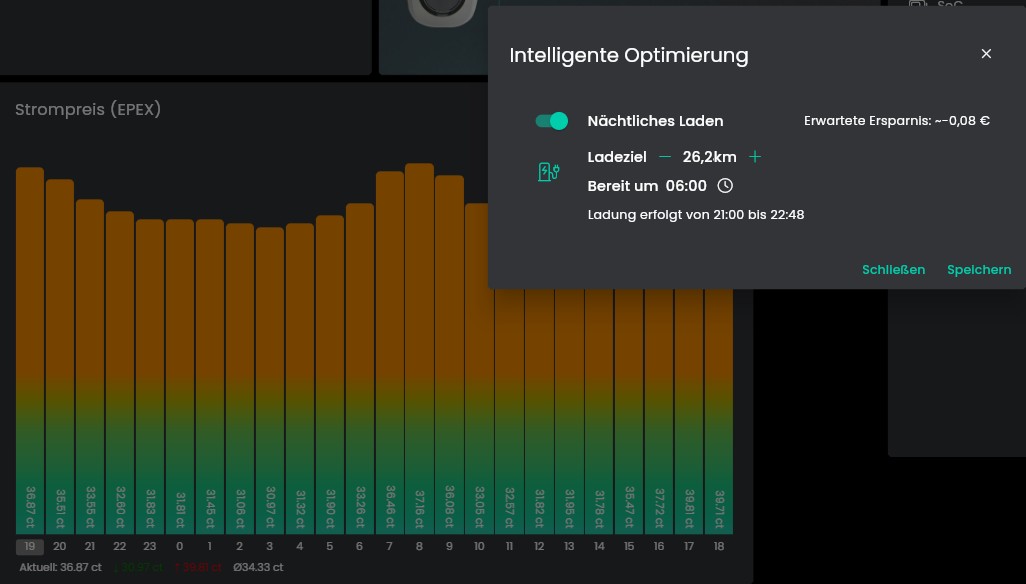Click the wallbox charger image
This screenshot has height=584, width=1026.
click(x=440, y=12)
